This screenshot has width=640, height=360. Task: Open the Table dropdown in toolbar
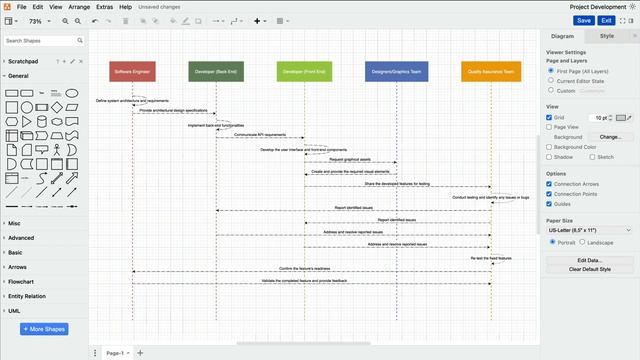tap(283, 21)
